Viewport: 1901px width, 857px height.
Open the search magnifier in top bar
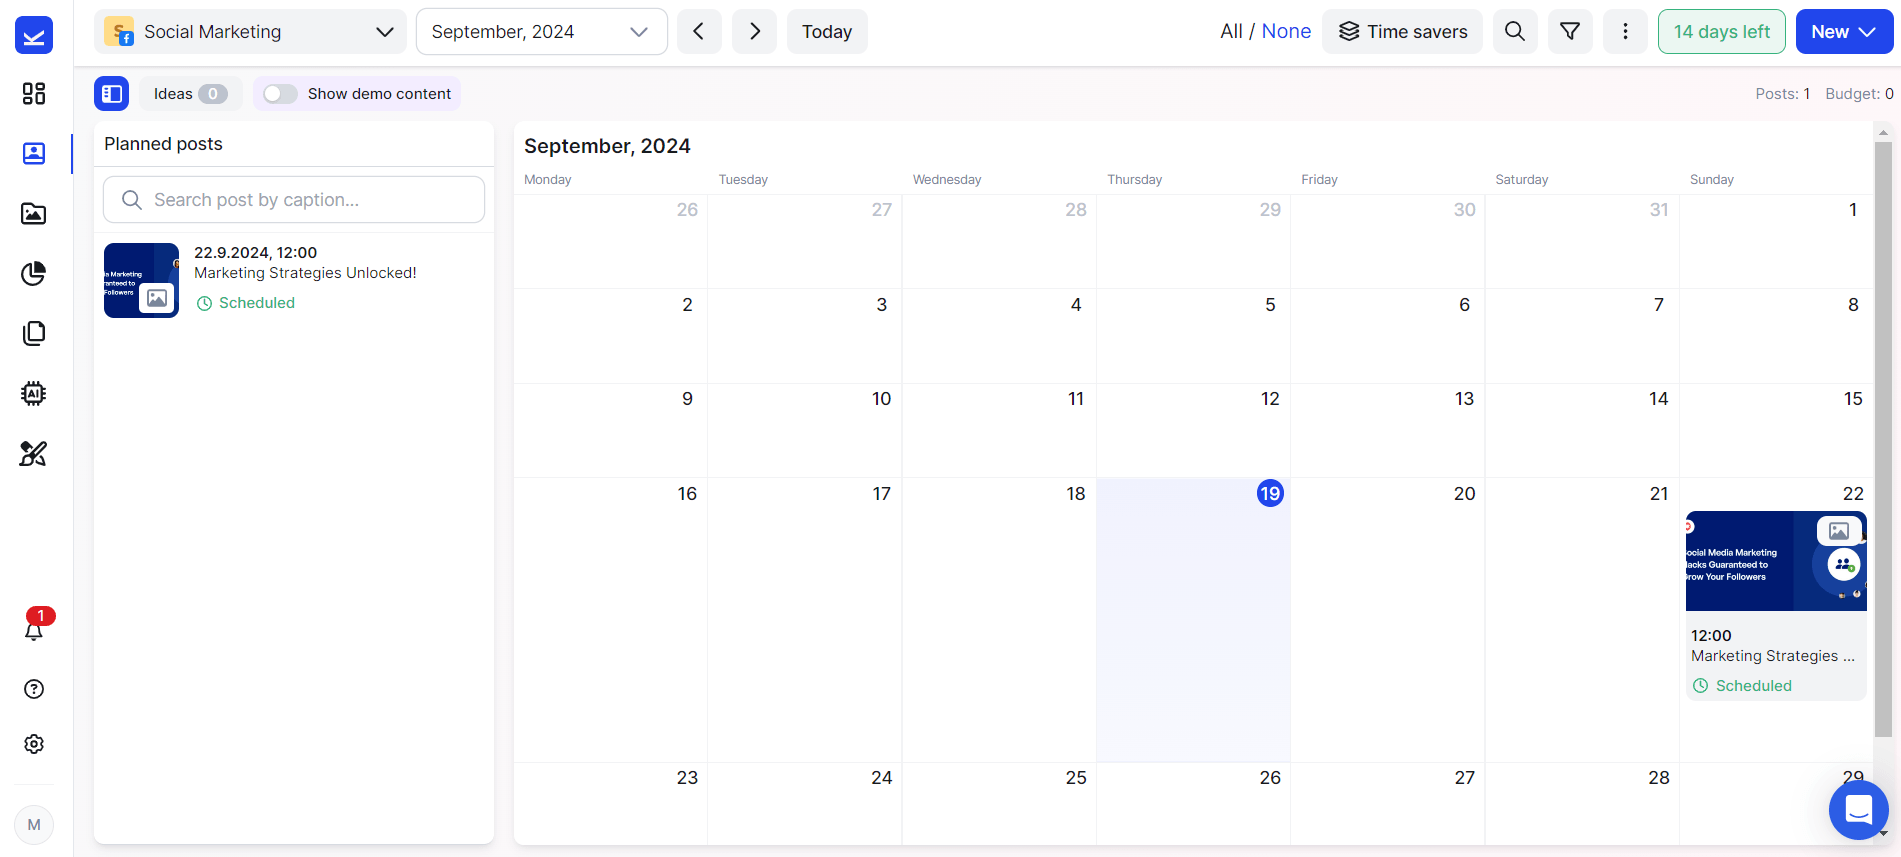[1515, 32]
